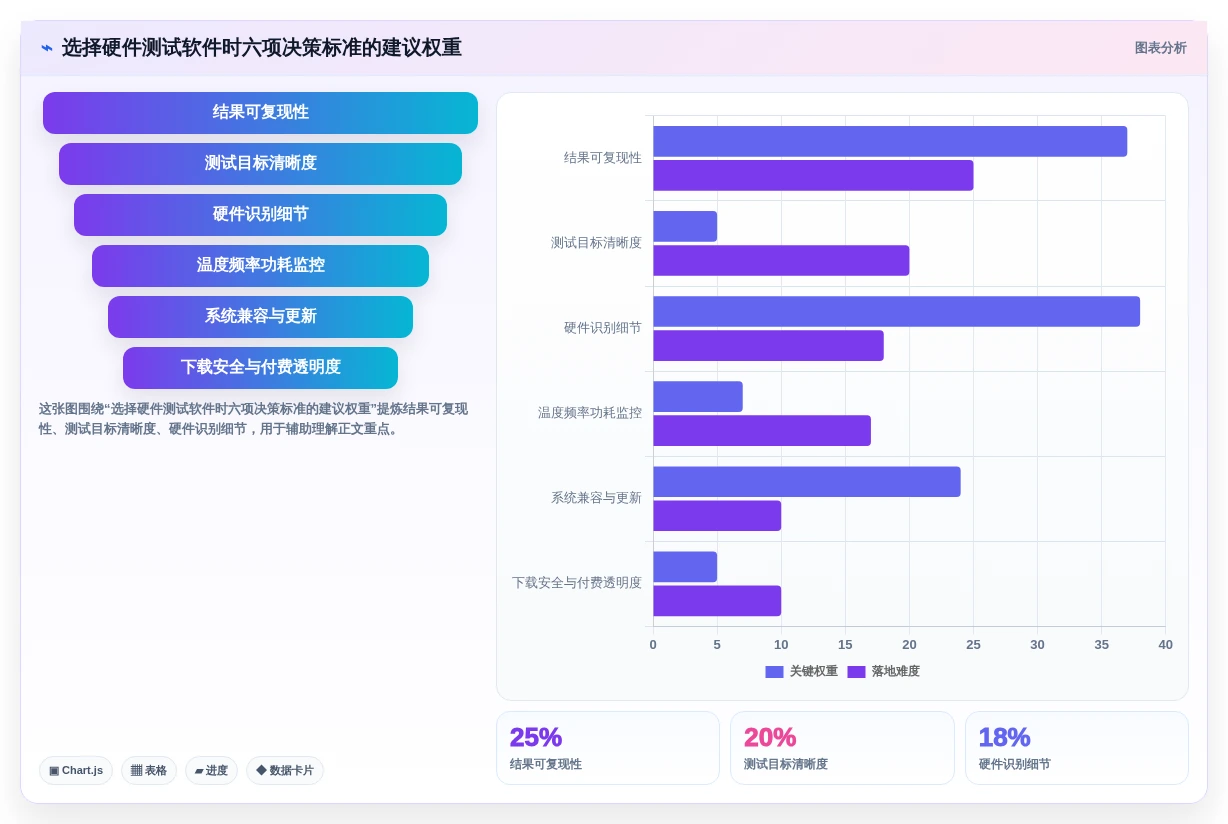This screenshot has height=824, width=1228.
Task: Click the 表格 tag chip
Action: 149,770
